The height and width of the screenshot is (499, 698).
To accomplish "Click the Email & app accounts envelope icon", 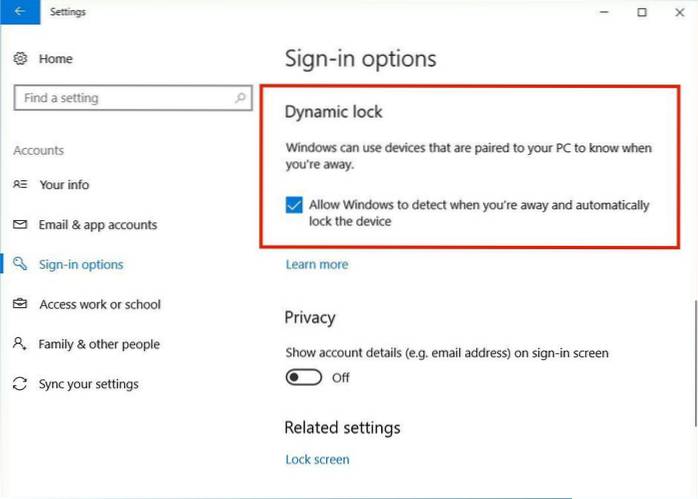I will pos(20,225).
